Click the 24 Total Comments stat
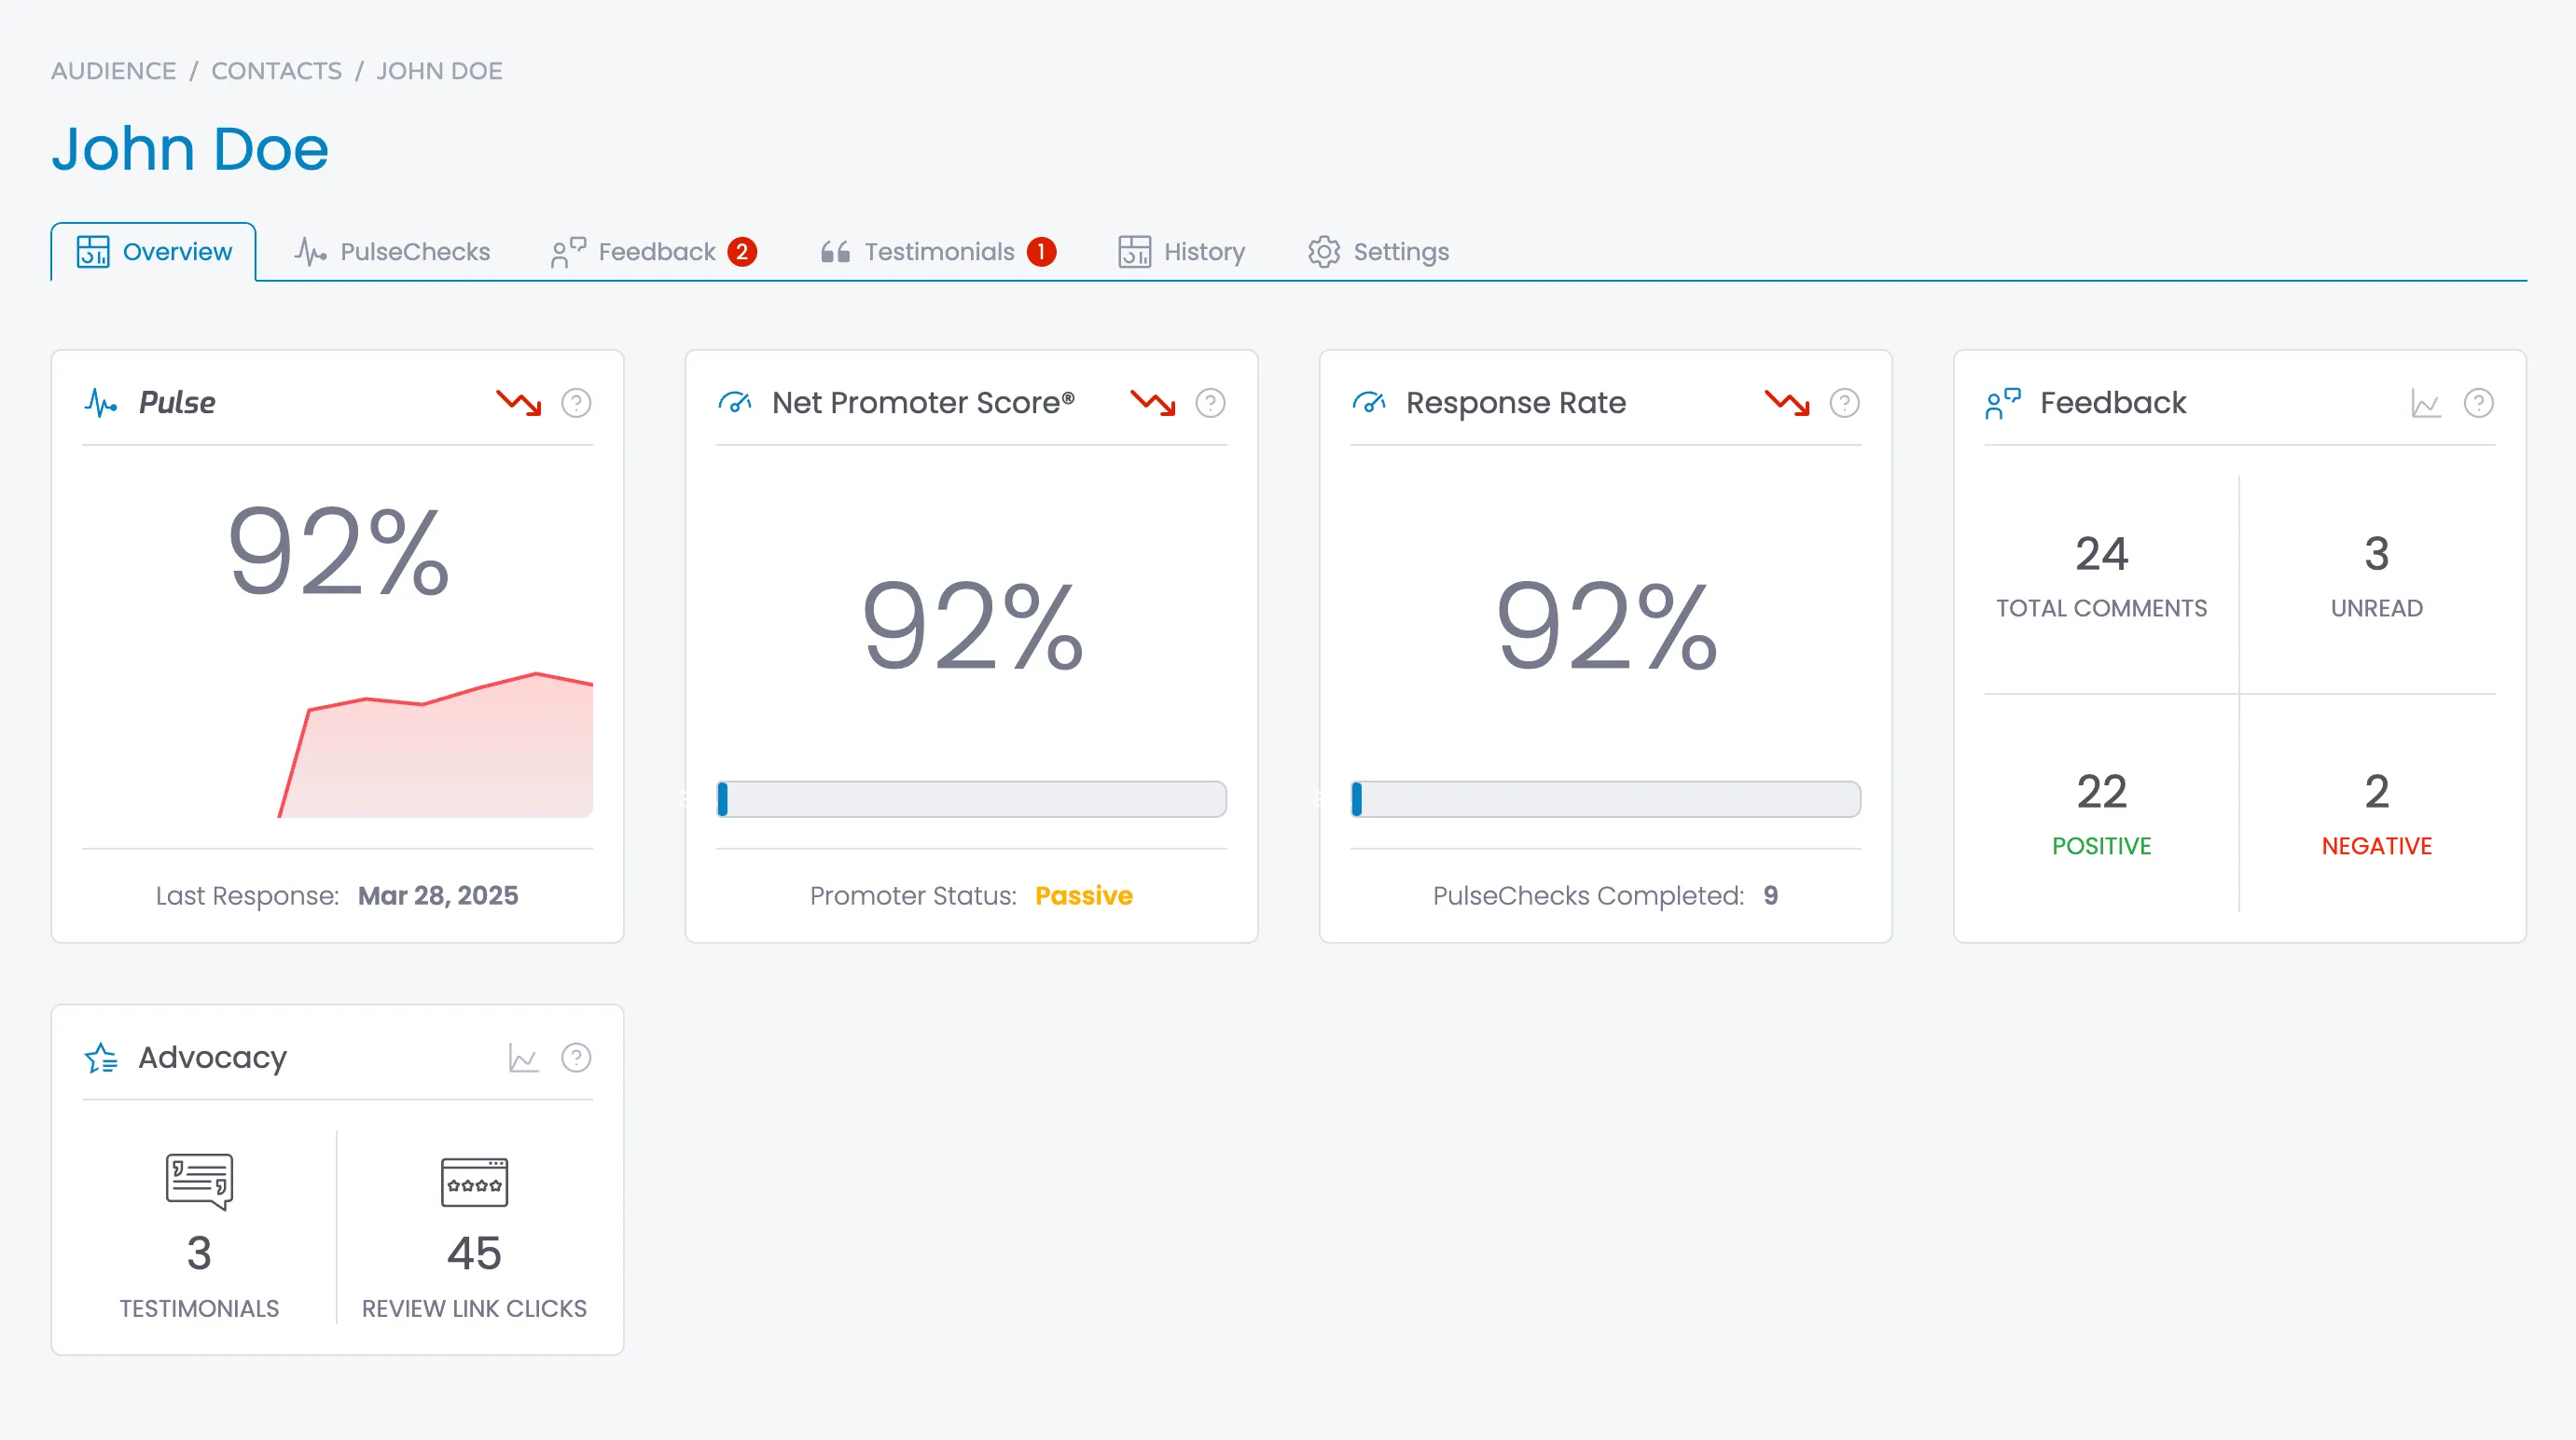2576x1440 pixels. click(x=2101, y=576)
